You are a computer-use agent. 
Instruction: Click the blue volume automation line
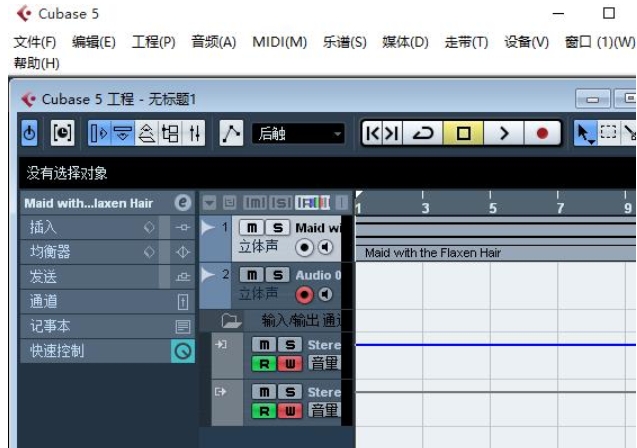tap(496, 345)
